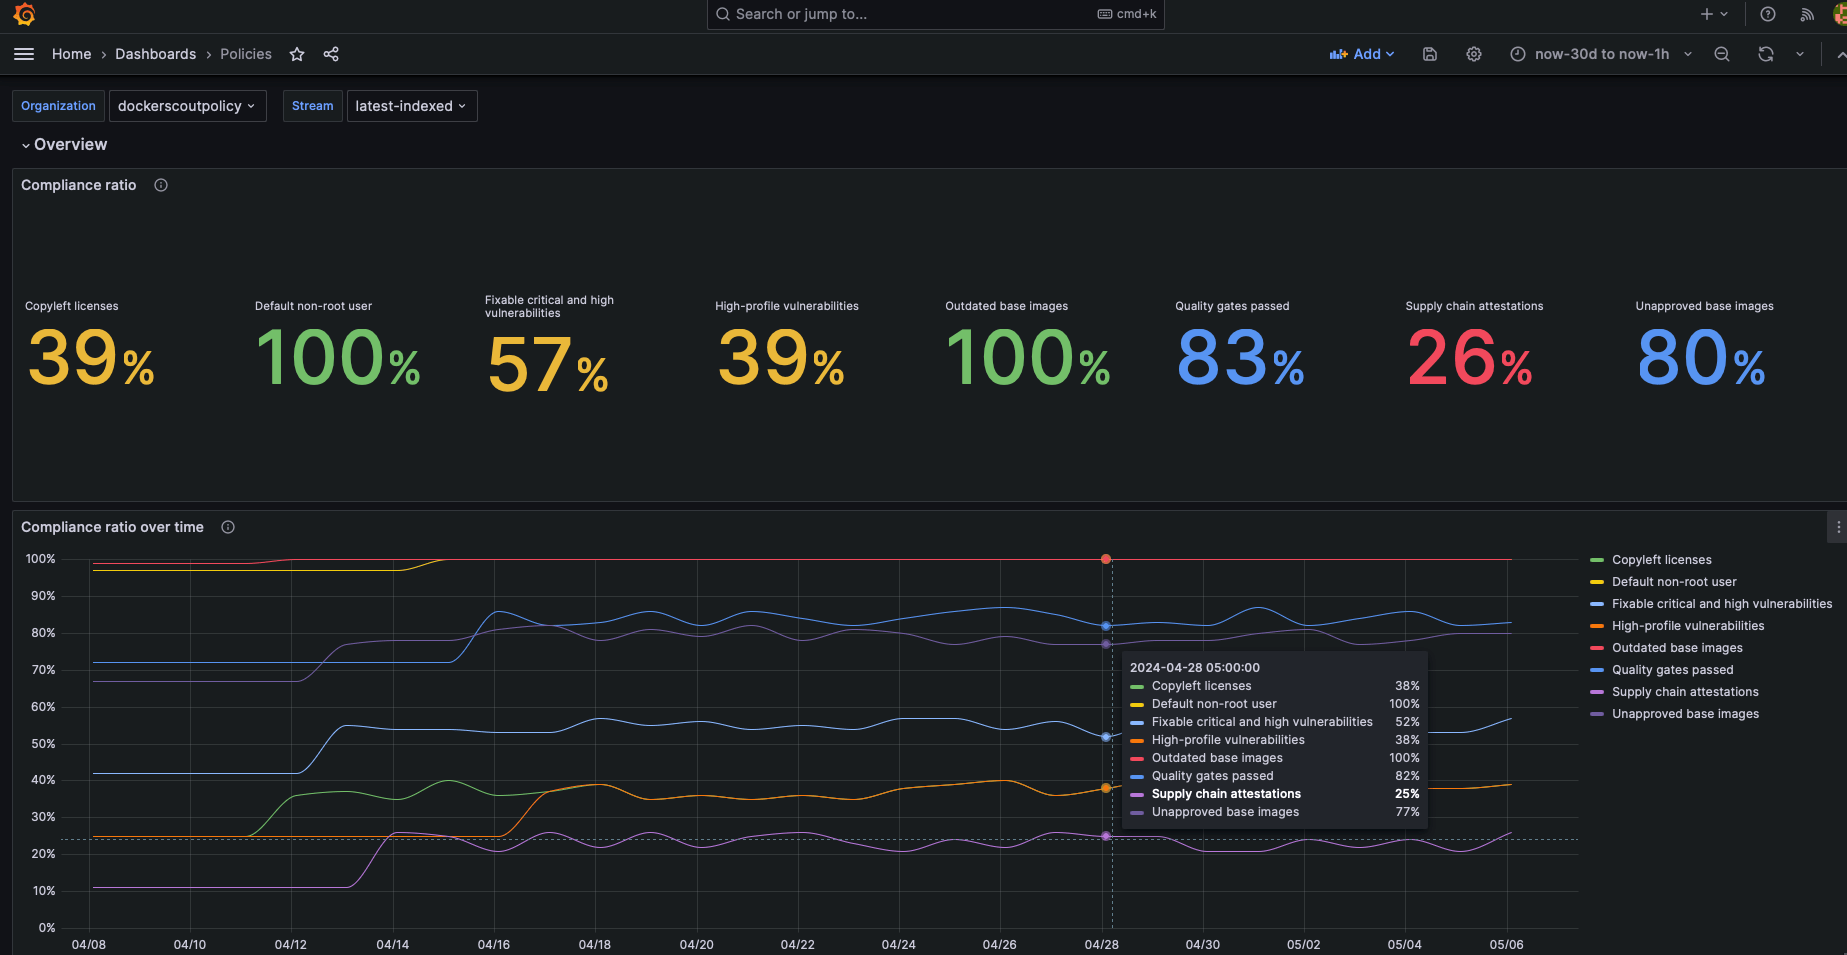Share the dashboard via the share icon

click(331, 54)
